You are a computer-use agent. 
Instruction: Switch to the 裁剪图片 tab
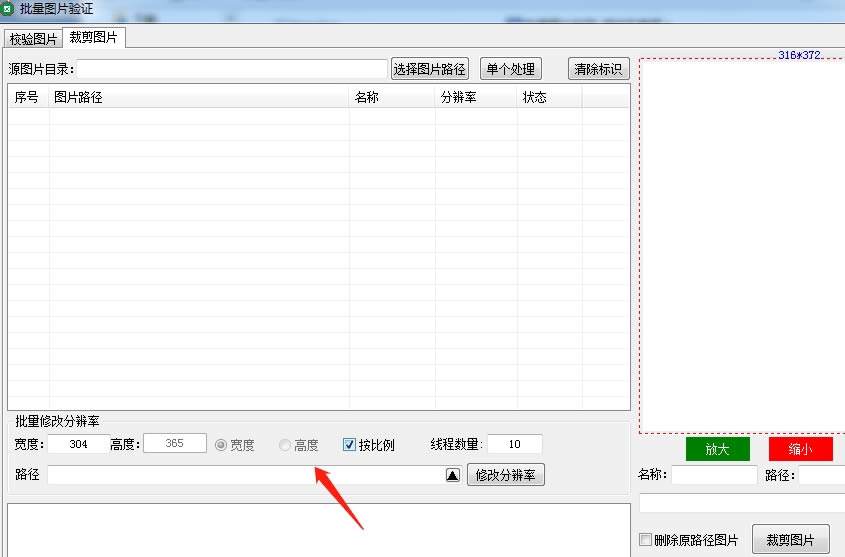(x=94, y=37)
